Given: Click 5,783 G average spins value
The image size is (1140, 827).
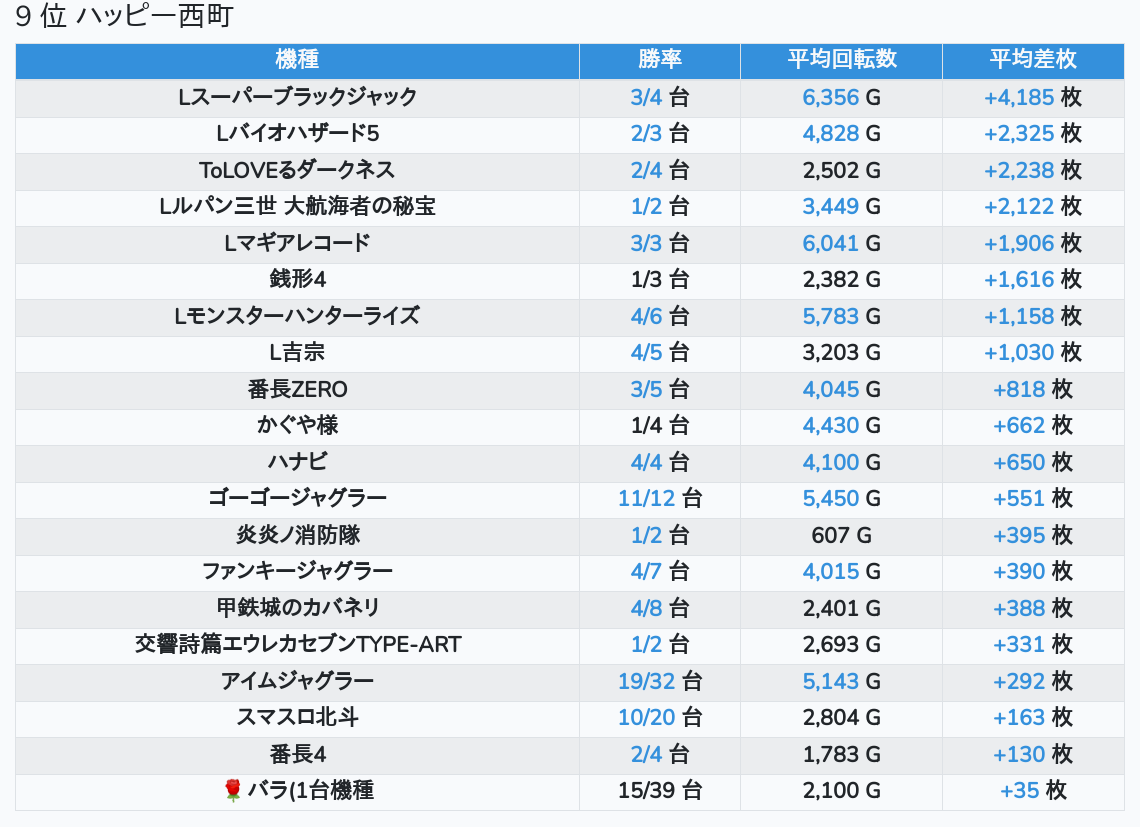Looking at the screenshot, I should pos(841,316).
